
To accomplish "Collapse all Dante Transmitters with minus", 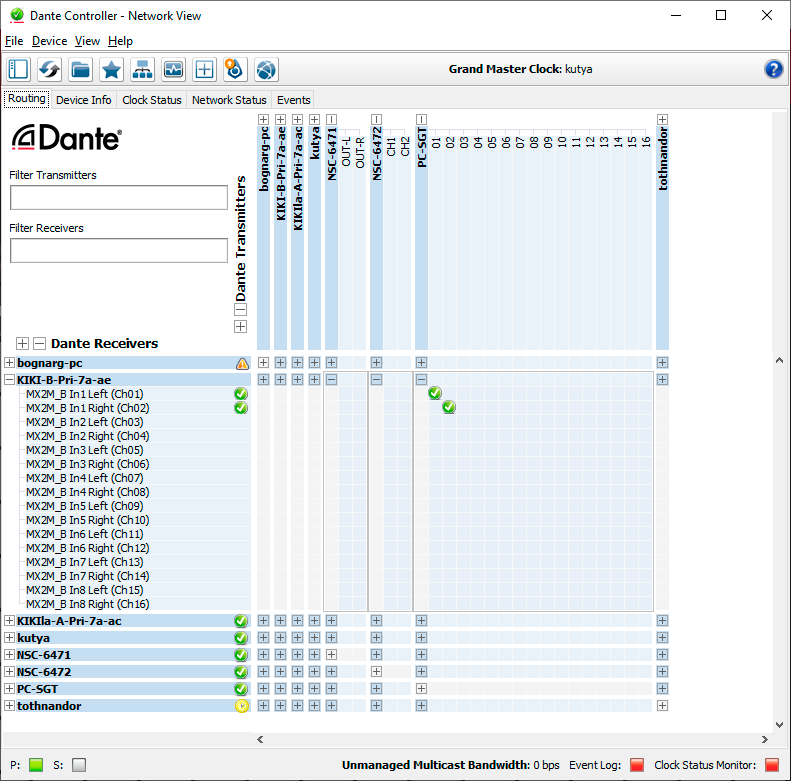I will [x=241, y=310].
